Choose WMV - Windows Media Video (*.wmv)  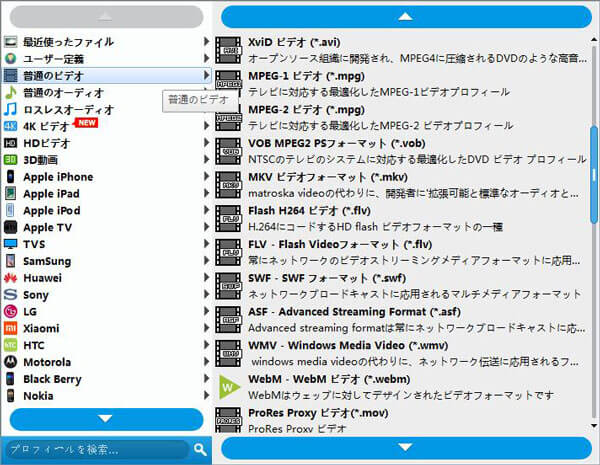[401, 353]
